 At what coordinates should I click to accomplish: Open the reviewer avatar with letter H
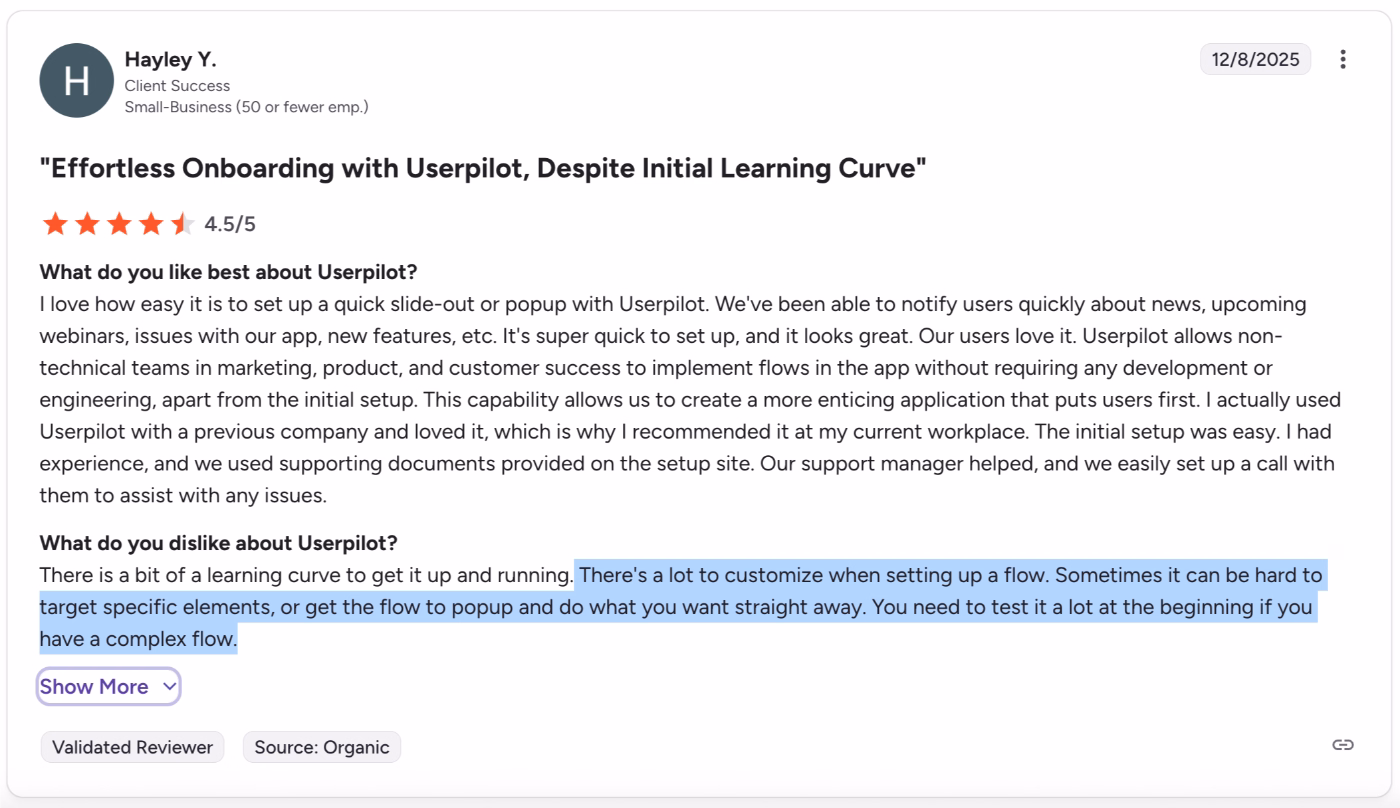[x=76, y=80]
